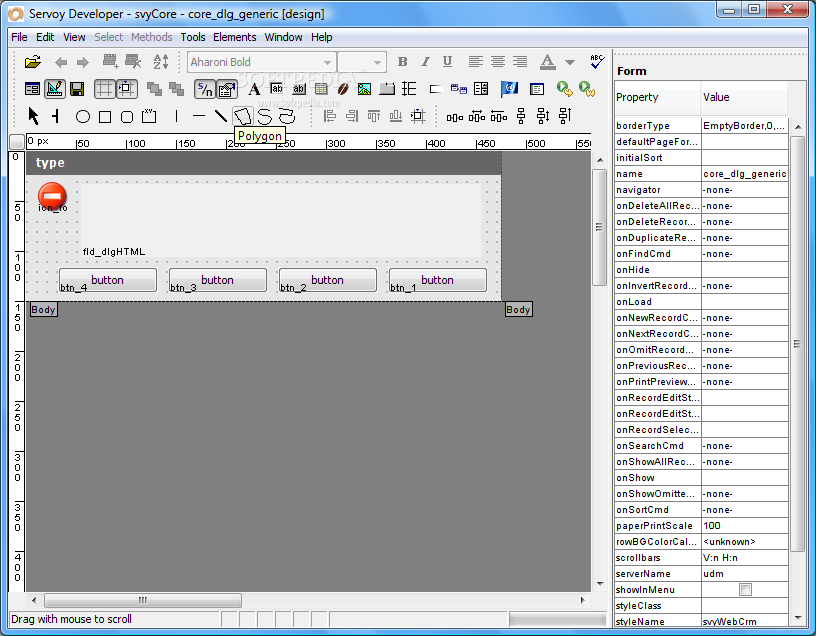Viewport: 816px width, 636px height.
Task: Select the arrow pointer tool
Action: click(33, 116)
